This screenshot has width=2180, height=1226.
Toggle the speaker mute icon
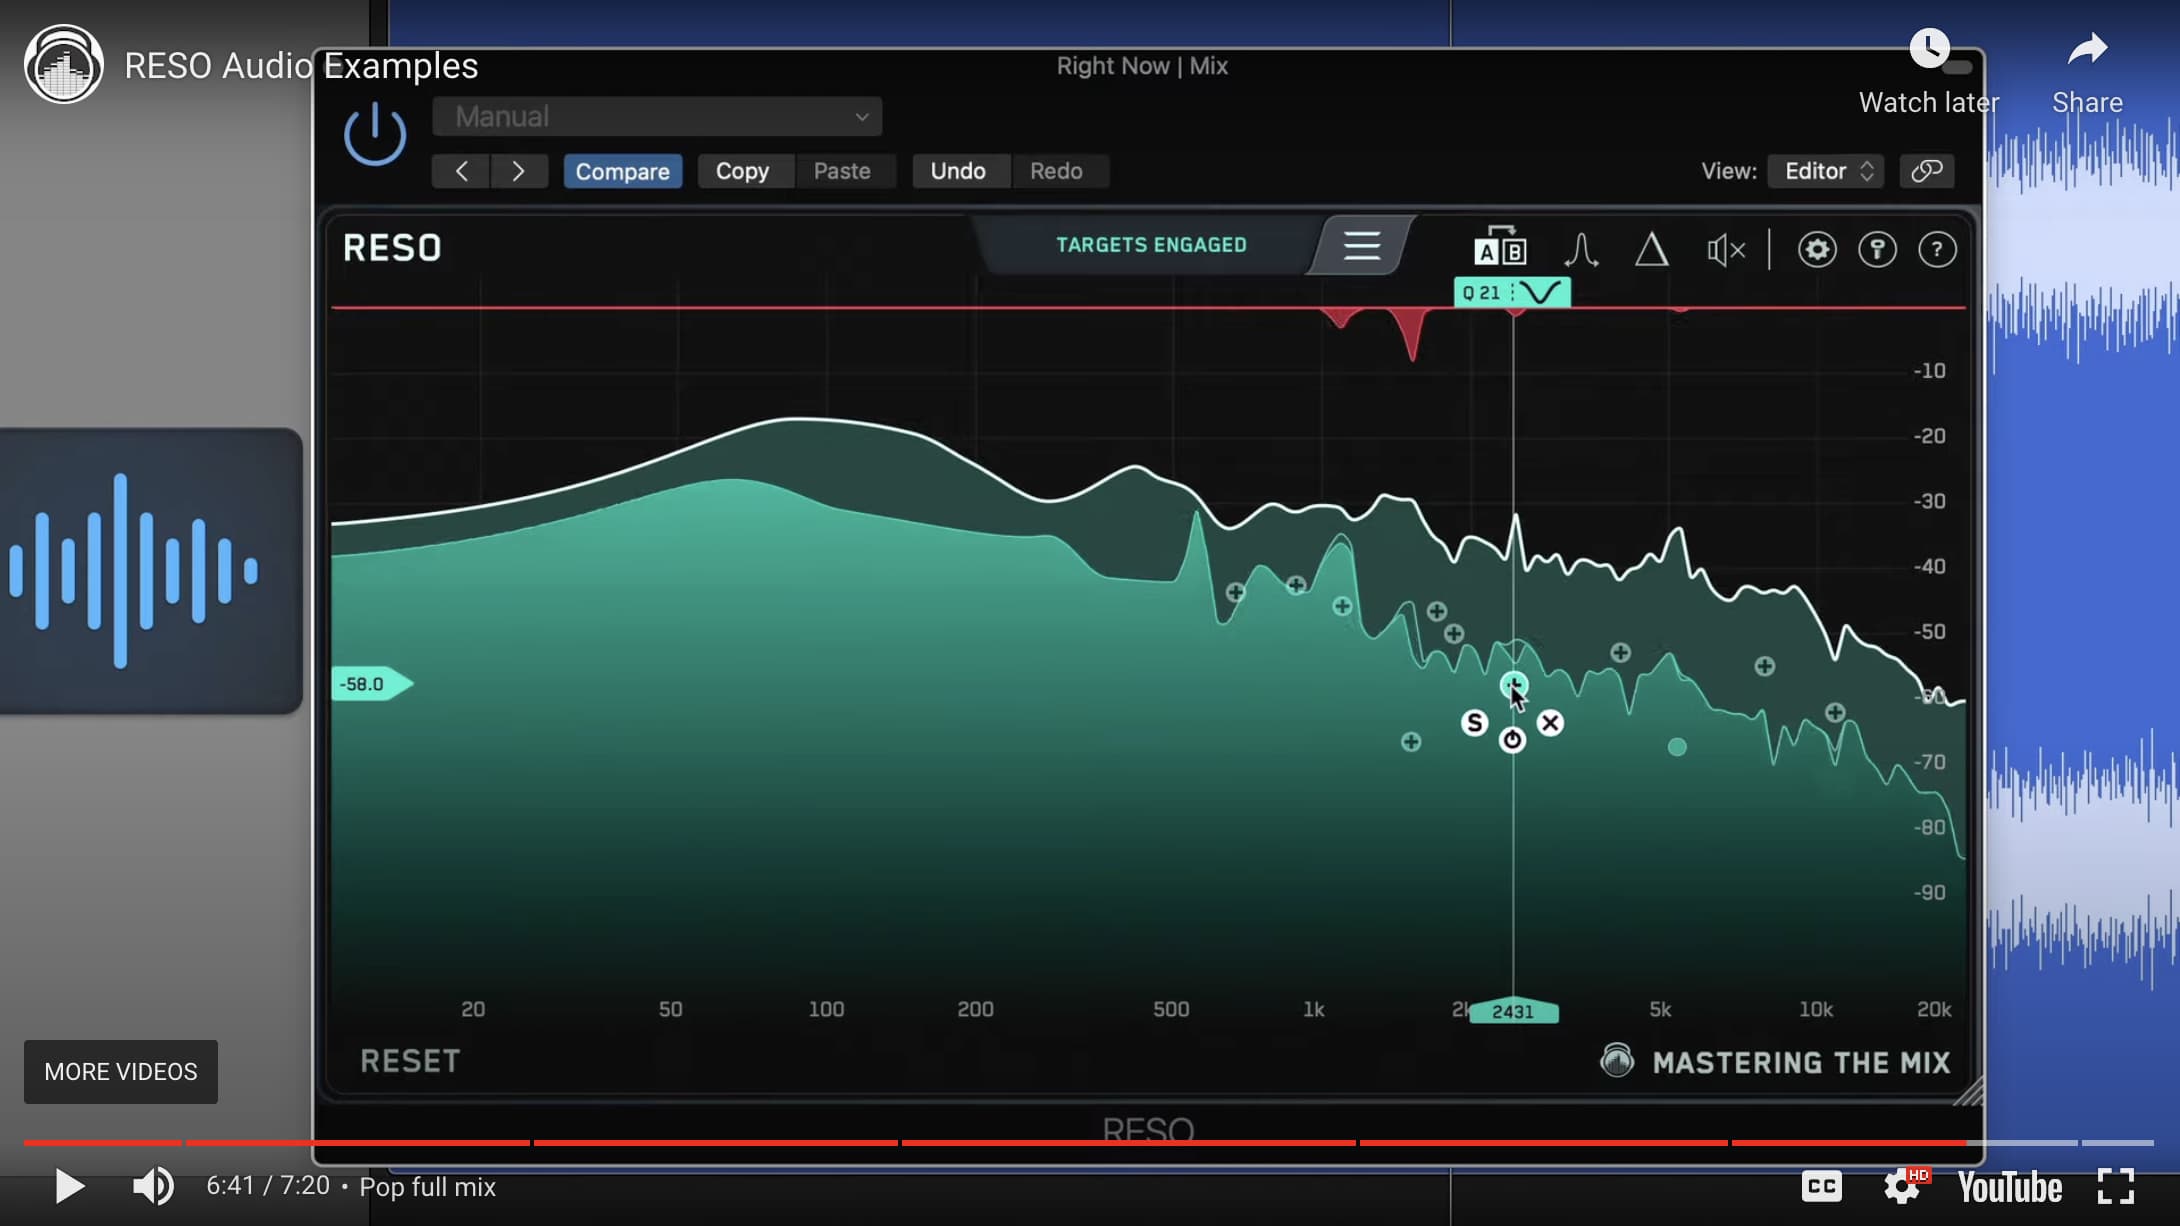(1726, 250)
